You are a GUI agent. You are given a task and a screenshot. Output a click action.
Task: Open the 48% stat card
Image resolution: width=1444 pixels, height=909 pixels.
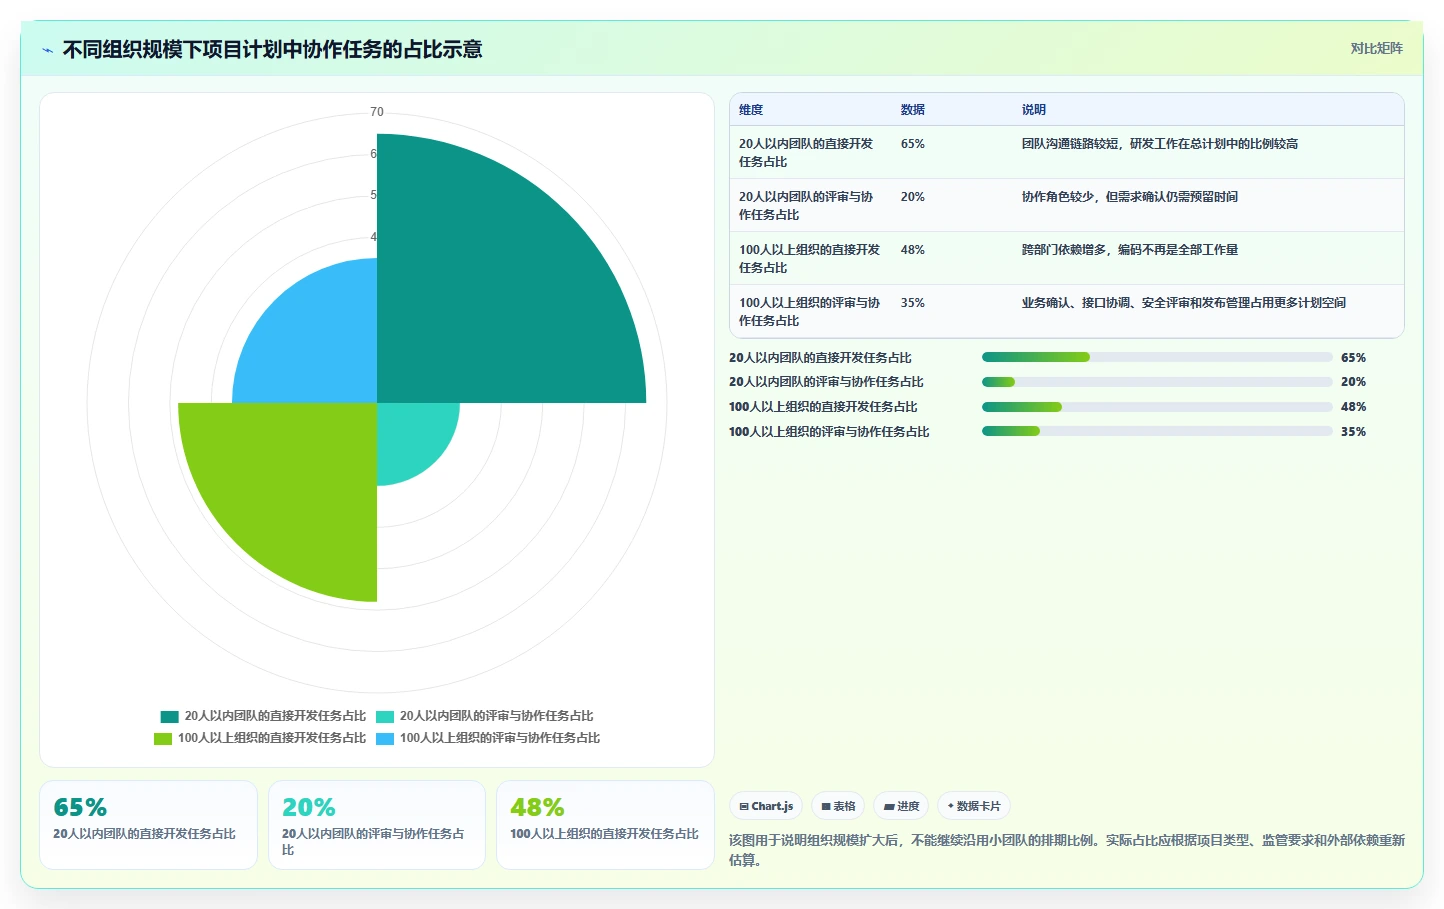[x=605, y=825]
